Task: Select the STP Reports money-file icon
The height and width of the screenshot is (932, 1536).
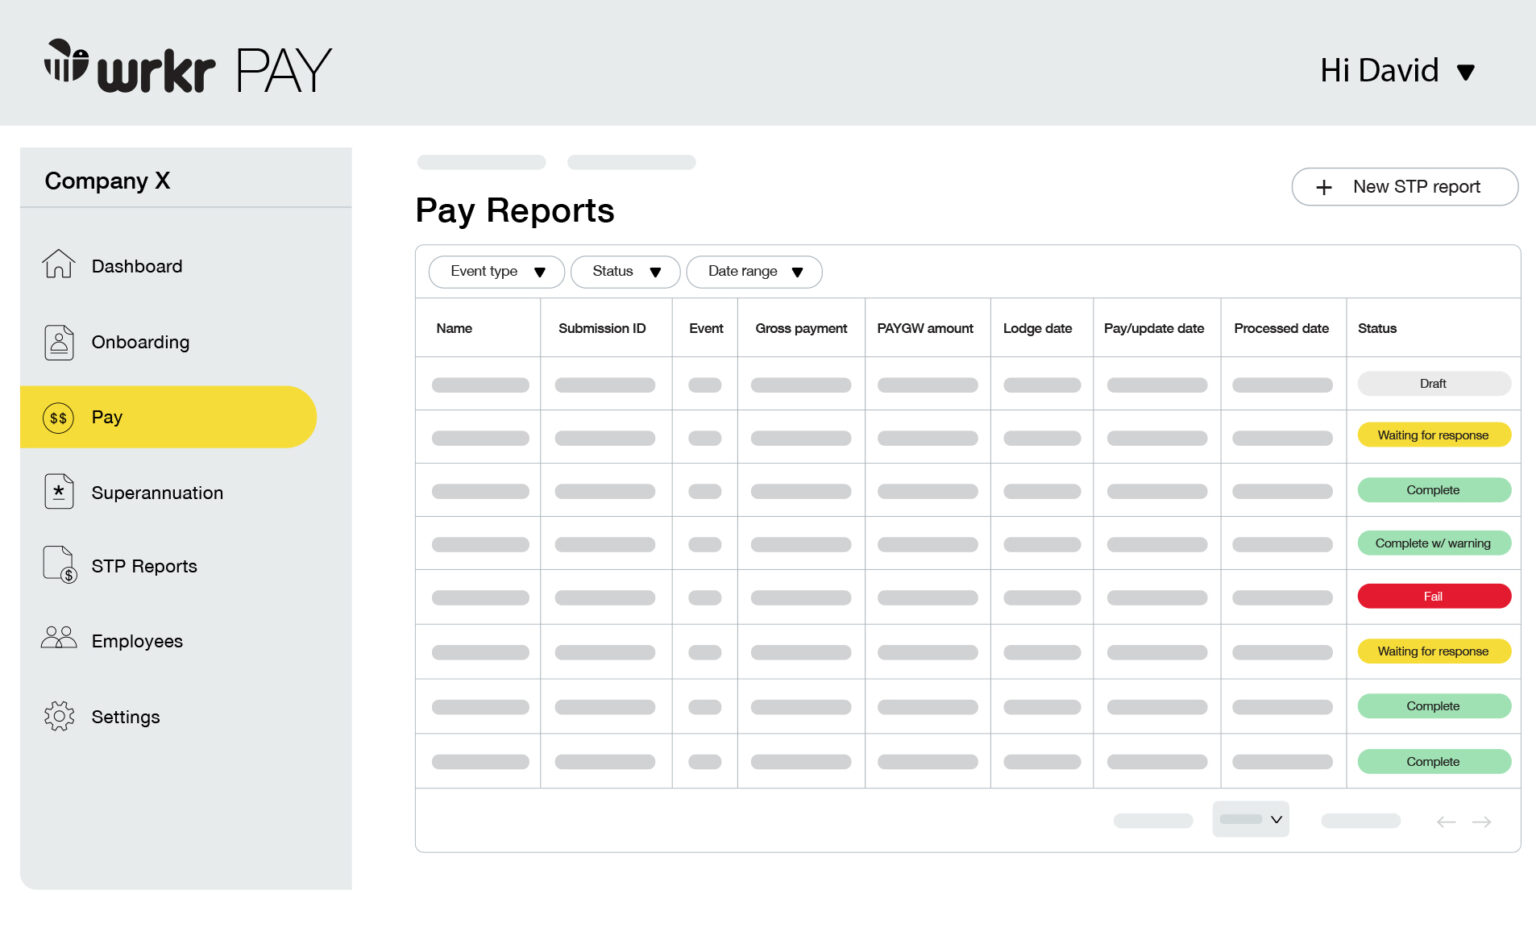Action: (57, 565)
